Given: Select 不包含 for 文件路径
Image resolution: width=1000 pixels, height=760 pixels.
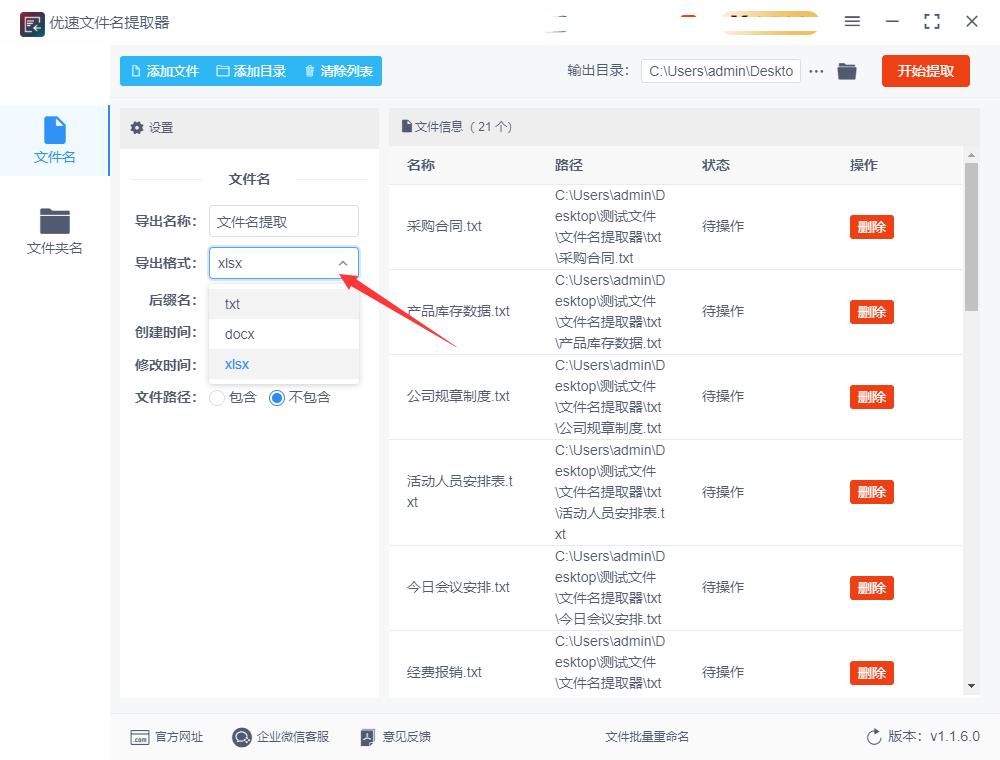Looking at the screenshot, I should pos(300,397).
